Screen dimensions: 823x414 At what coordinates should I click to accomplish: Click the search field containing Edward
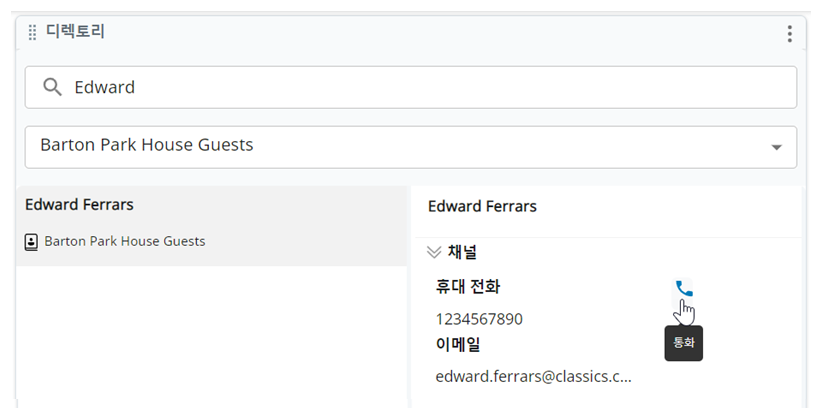410,87
